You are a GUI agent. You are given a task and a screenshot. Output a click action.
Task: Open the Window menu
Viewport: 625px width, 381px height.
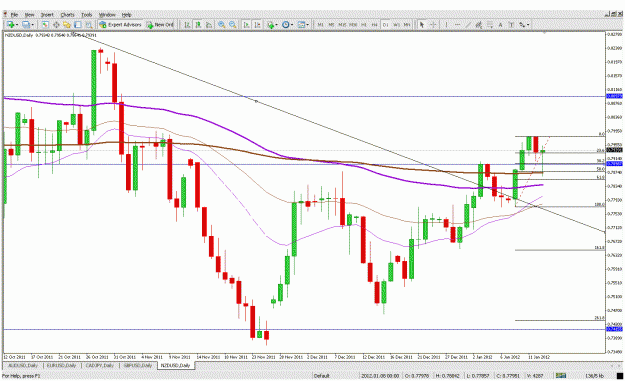tap(107, 15)
